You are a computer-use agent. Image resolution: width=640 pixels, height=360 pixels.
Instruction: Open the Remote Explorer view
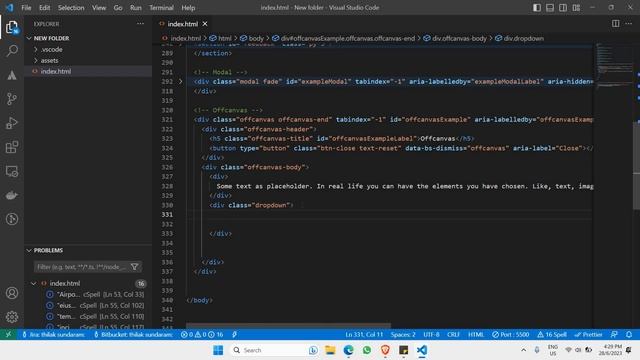point(12,171)
